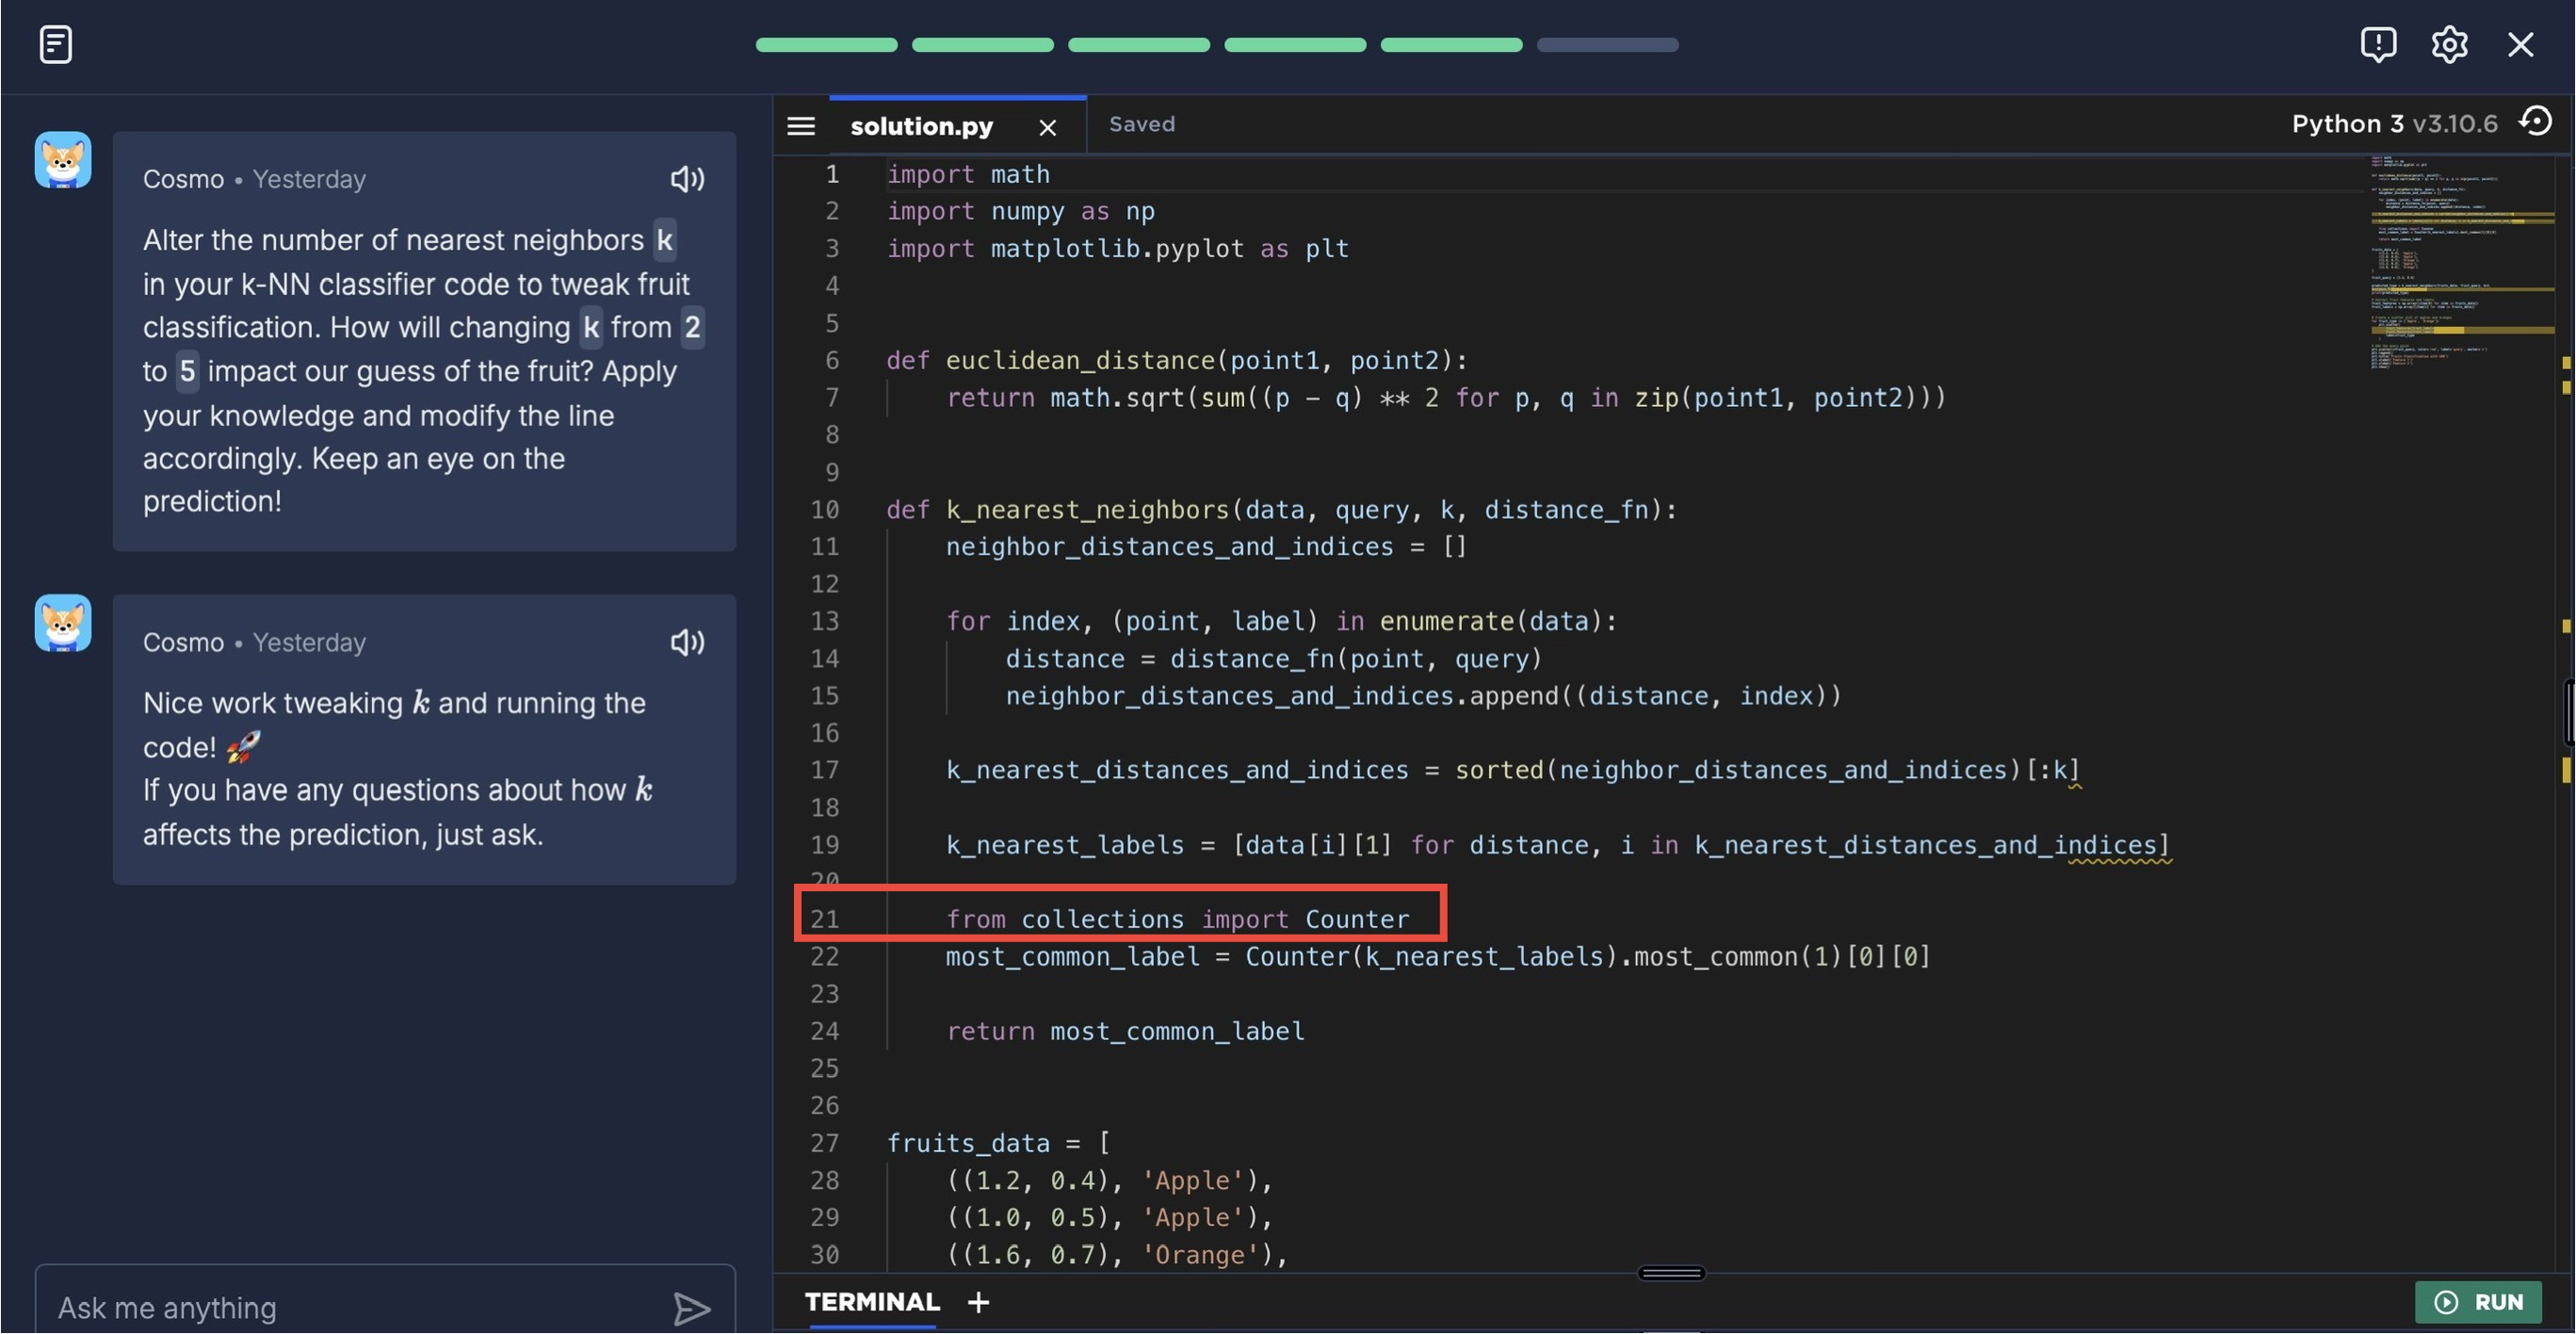Click the highlighted '5' in first message
The image size is (2576, 1334).
[x=187, y=371]
